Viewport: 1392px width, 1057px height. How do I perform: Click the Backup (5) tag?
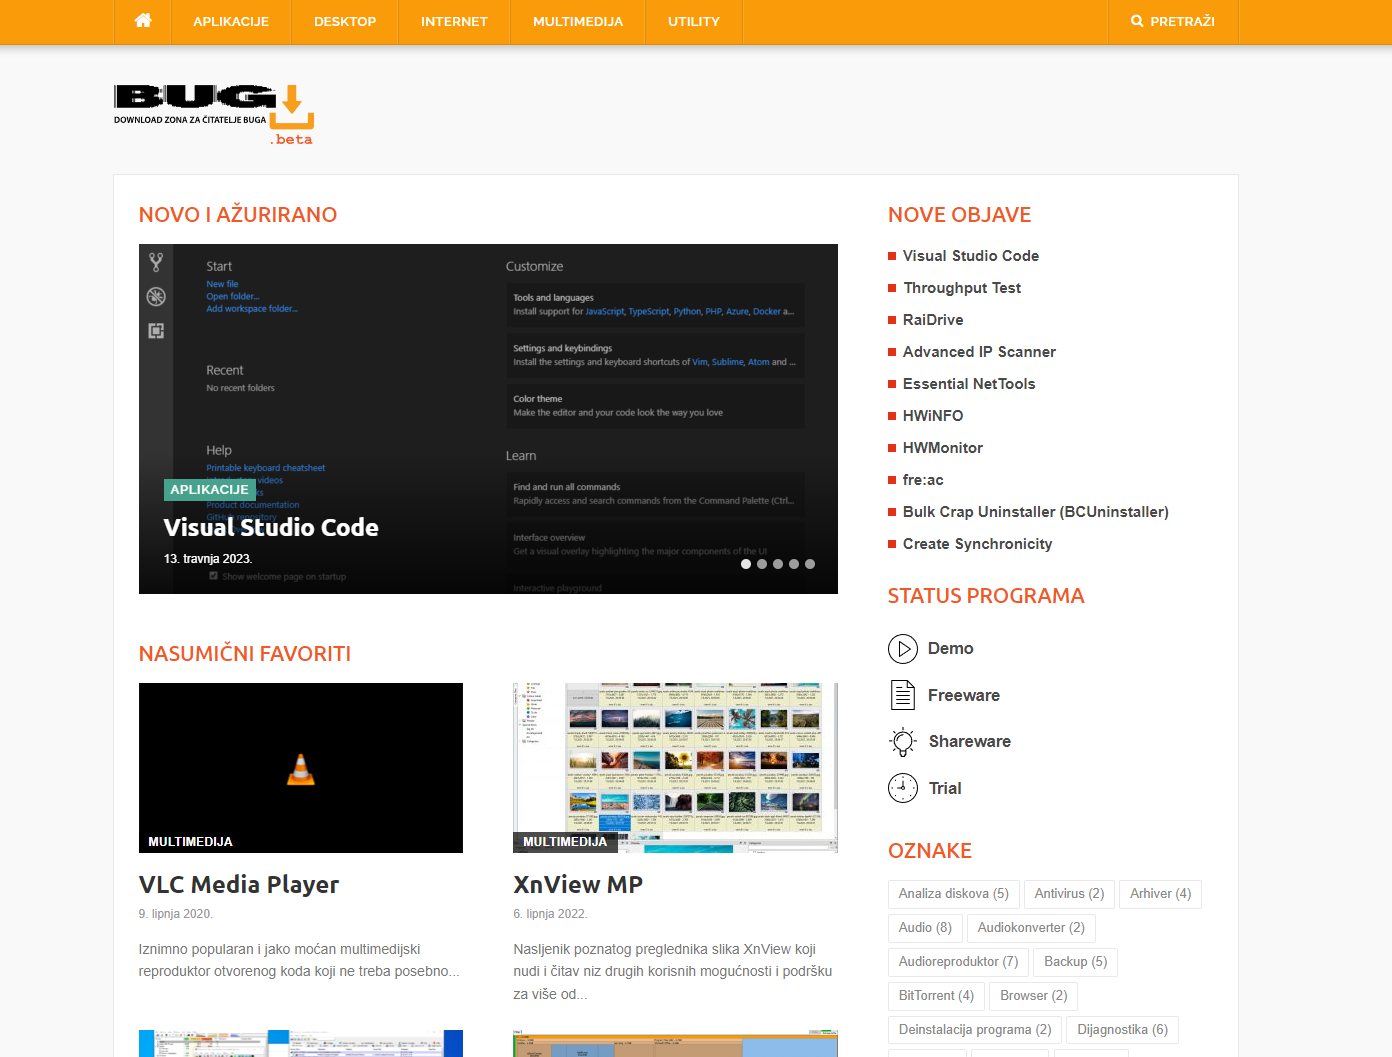click(1075, 962)
